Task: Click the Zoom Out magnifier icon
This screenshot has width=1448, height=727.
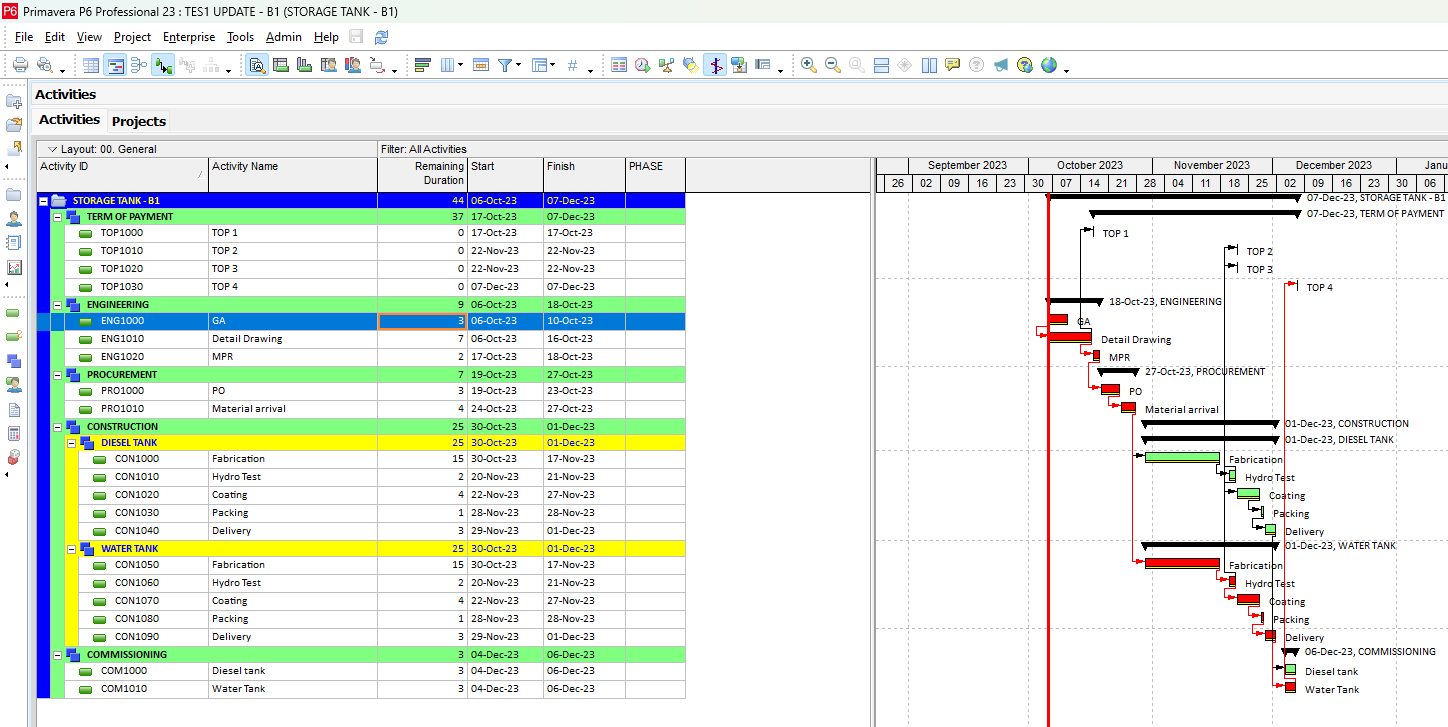Action: [x=832, y=65]
